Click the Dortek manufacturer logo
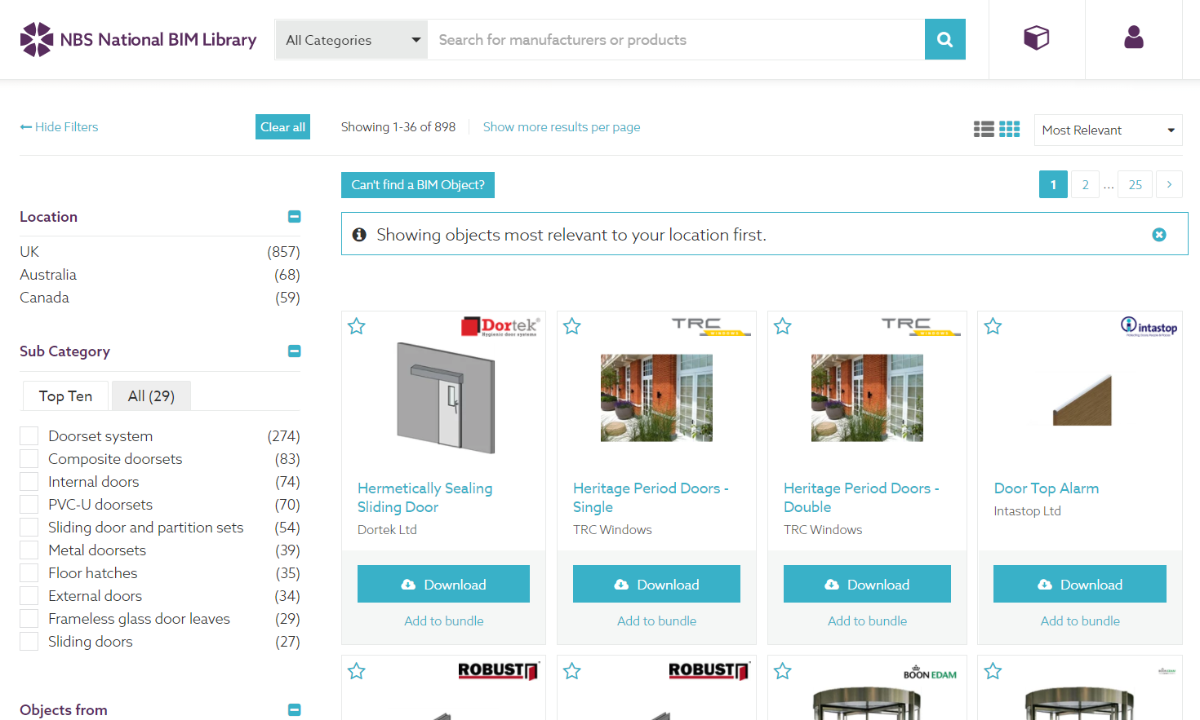1200x720 pixels. [x=500, y=326]
